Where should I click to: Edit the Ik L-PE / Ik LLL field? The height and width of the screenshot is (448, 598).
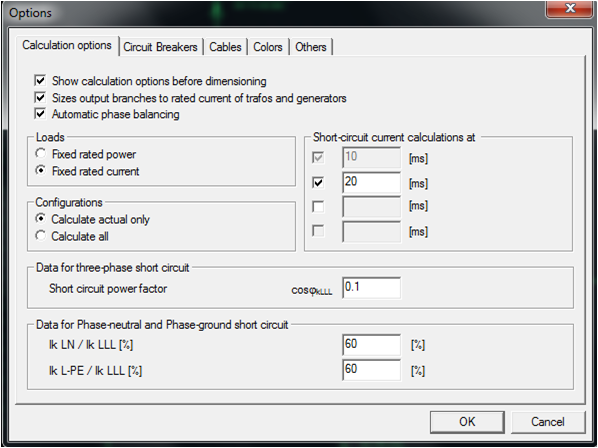[371, 370]
